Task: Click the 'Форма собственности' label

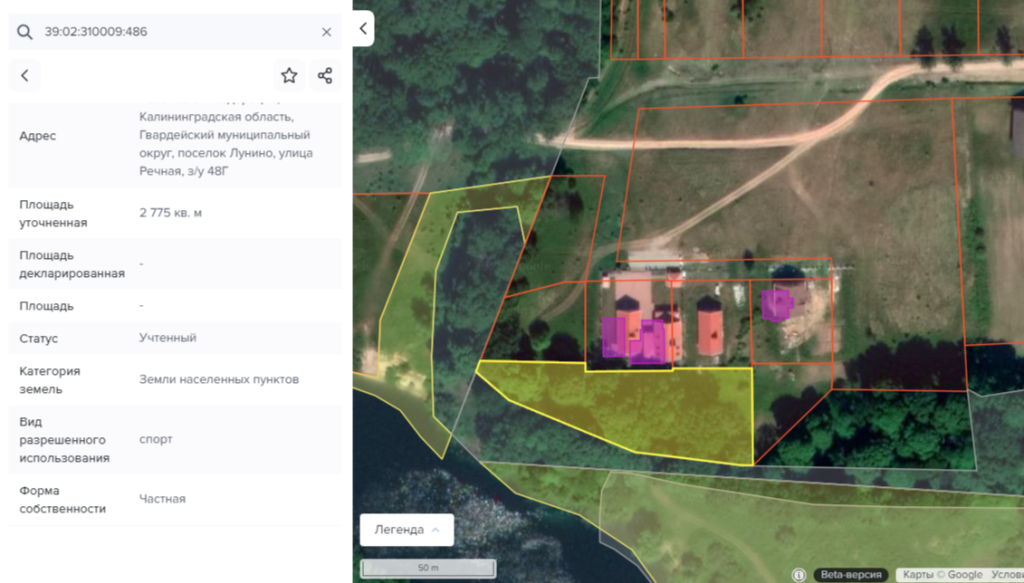Action: pos(62,499)
